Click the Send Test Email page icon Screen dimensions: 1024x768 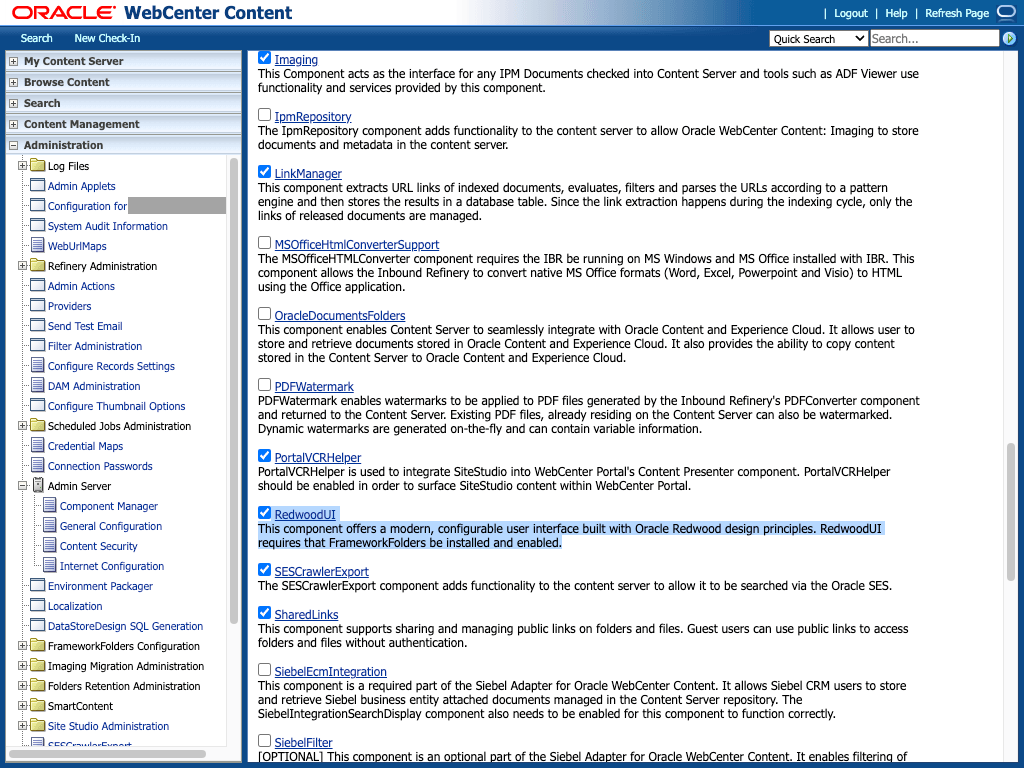[x=38, y=325]
